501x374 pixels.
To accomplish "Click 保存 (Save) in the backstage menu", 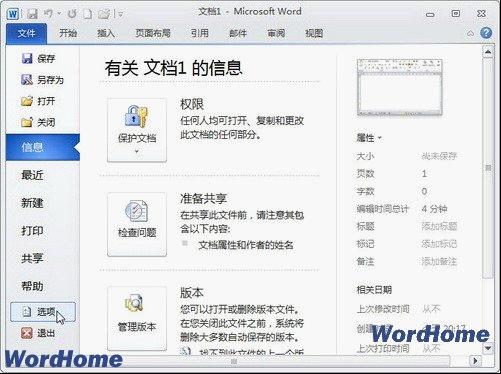I will (38, 59).
